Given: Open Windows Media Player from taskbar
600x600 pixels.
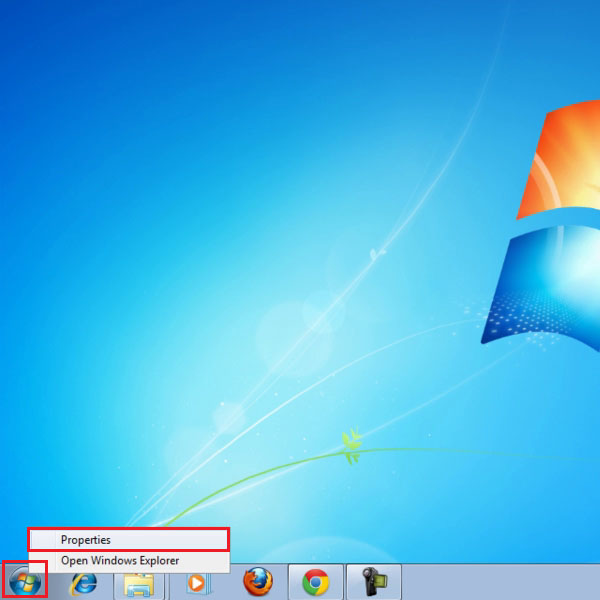Looking at the screenshot, I should click(198, 583).
